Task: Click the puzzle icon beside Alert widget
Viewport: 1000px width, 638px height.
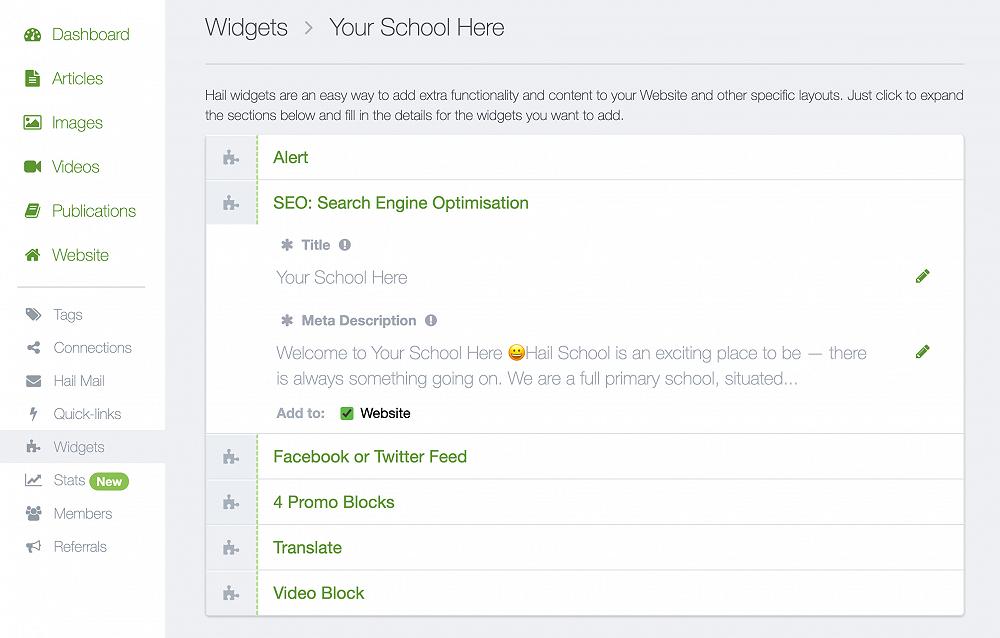Action: click(x=231, y=158)
